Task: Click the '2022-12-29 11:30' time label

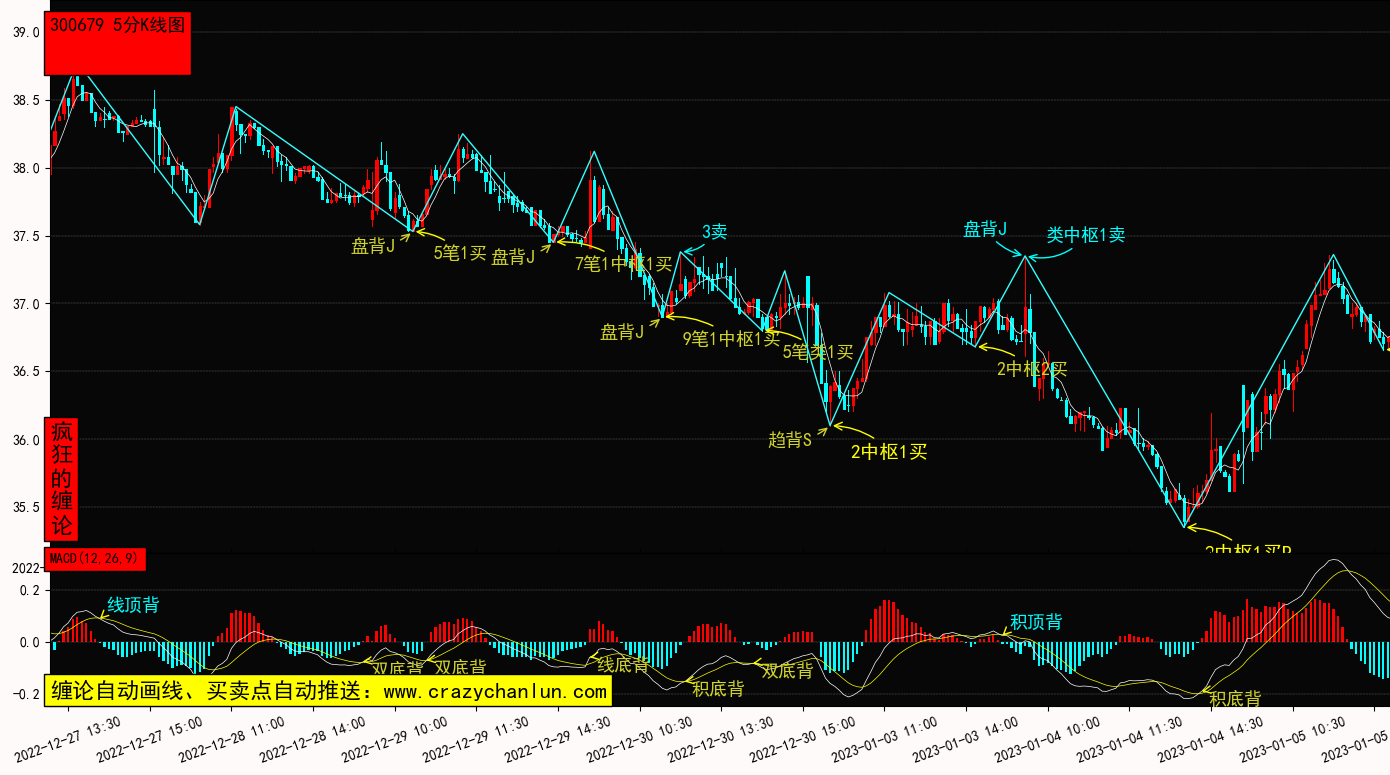Action: coord(477,739)
